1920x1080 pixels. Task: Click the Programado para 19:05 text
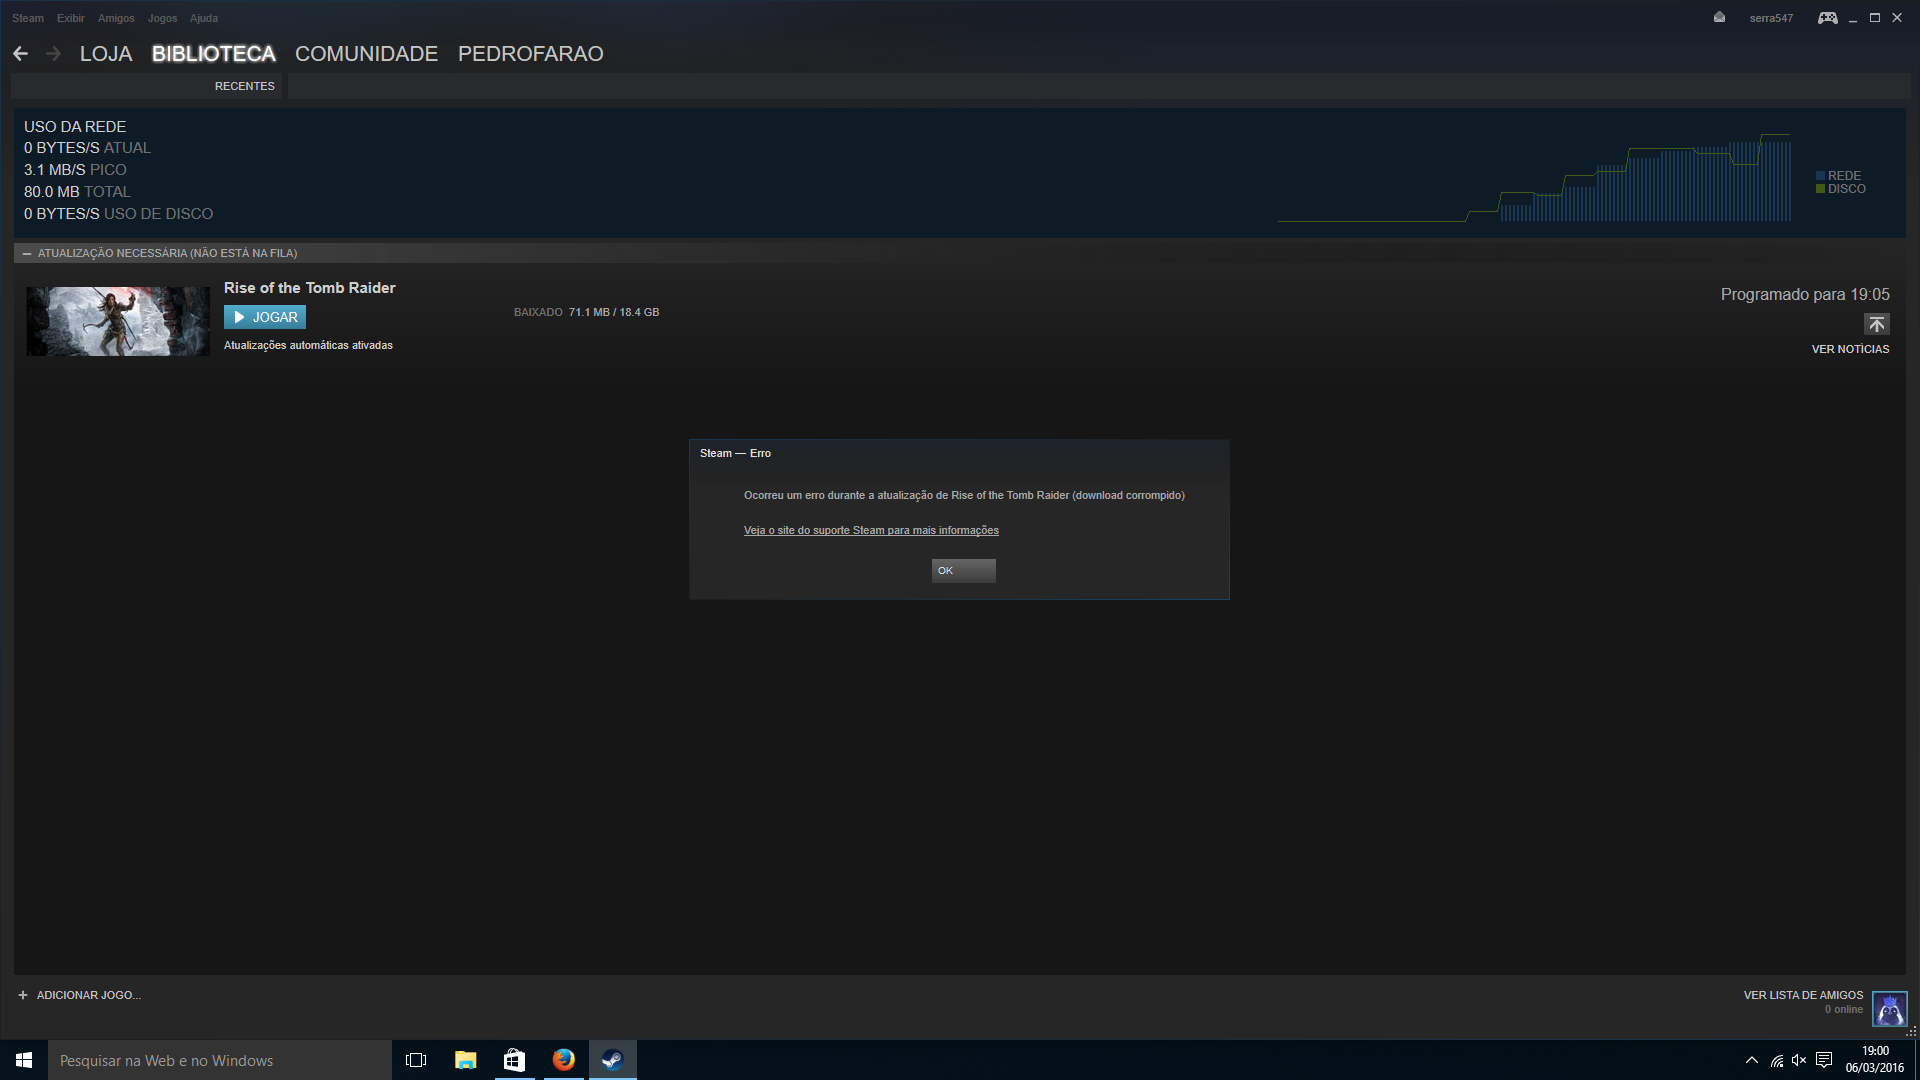(1805, 294)
